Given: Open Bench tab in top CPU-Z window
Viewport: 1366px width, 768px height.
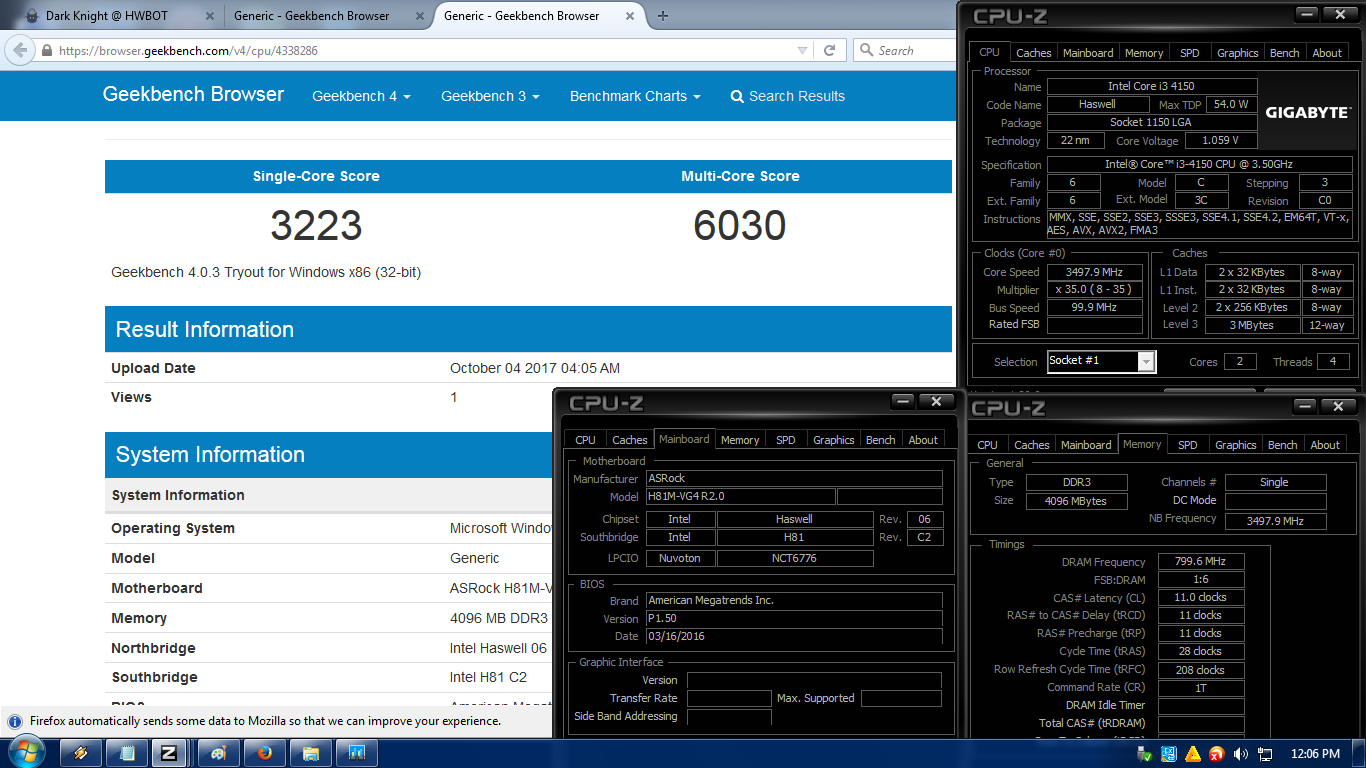Looking at the screenshot, I should (x=1285, y=53).
